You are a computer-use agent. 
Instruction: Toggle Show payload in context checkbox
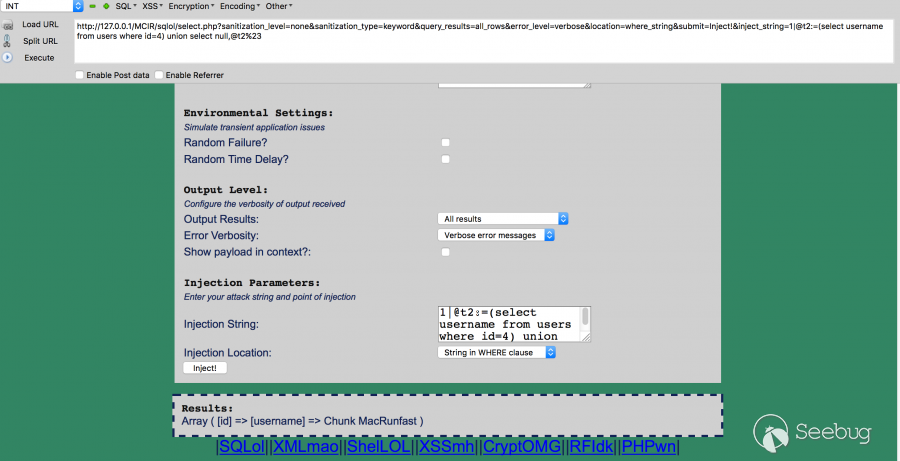click(445, 252)
